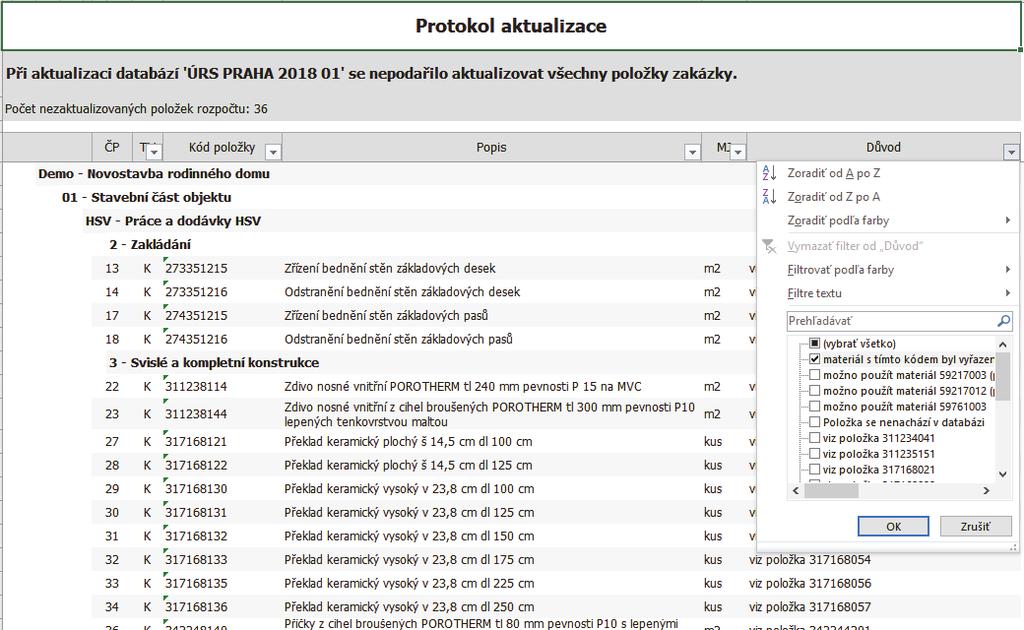Toggle the '(vybrať všetko)' checkbox
This screenshot has height=630, width=1024.
(x=814, y=343)
